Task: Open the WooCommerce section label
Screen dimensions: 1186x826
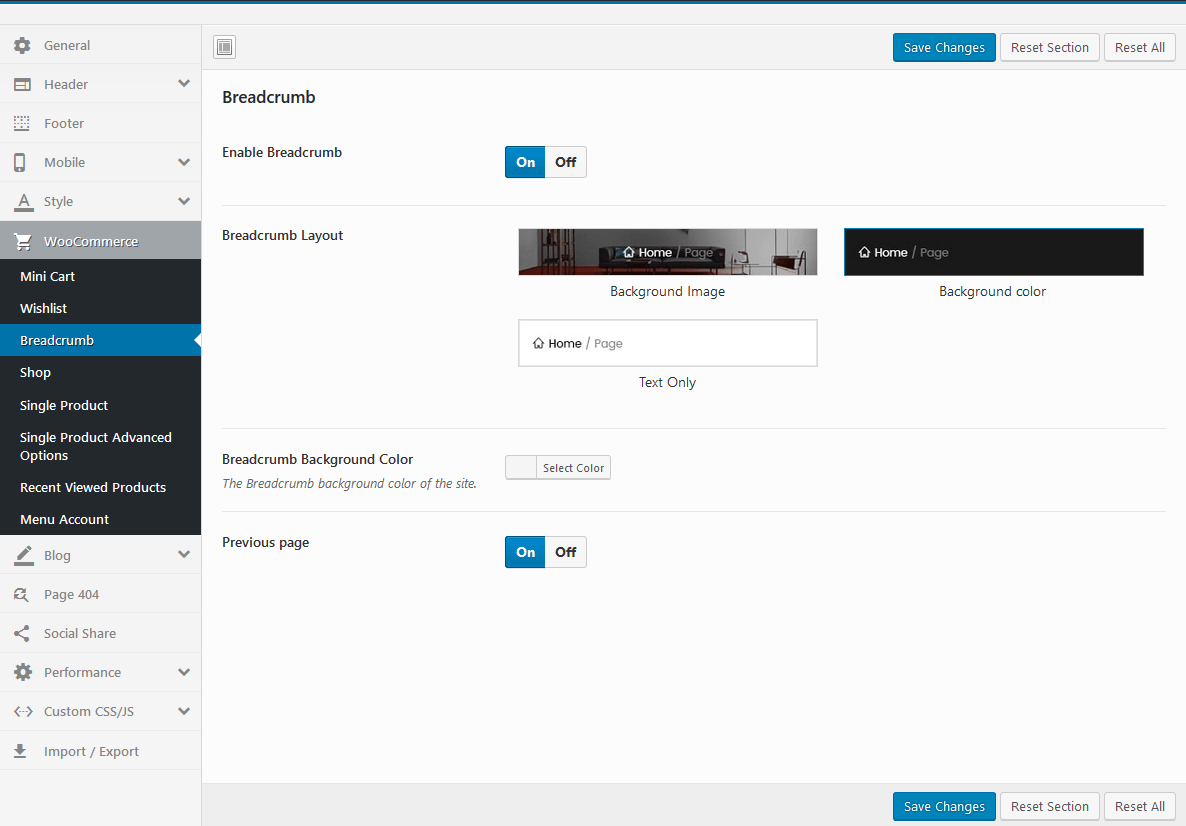Action: (91, 241)
